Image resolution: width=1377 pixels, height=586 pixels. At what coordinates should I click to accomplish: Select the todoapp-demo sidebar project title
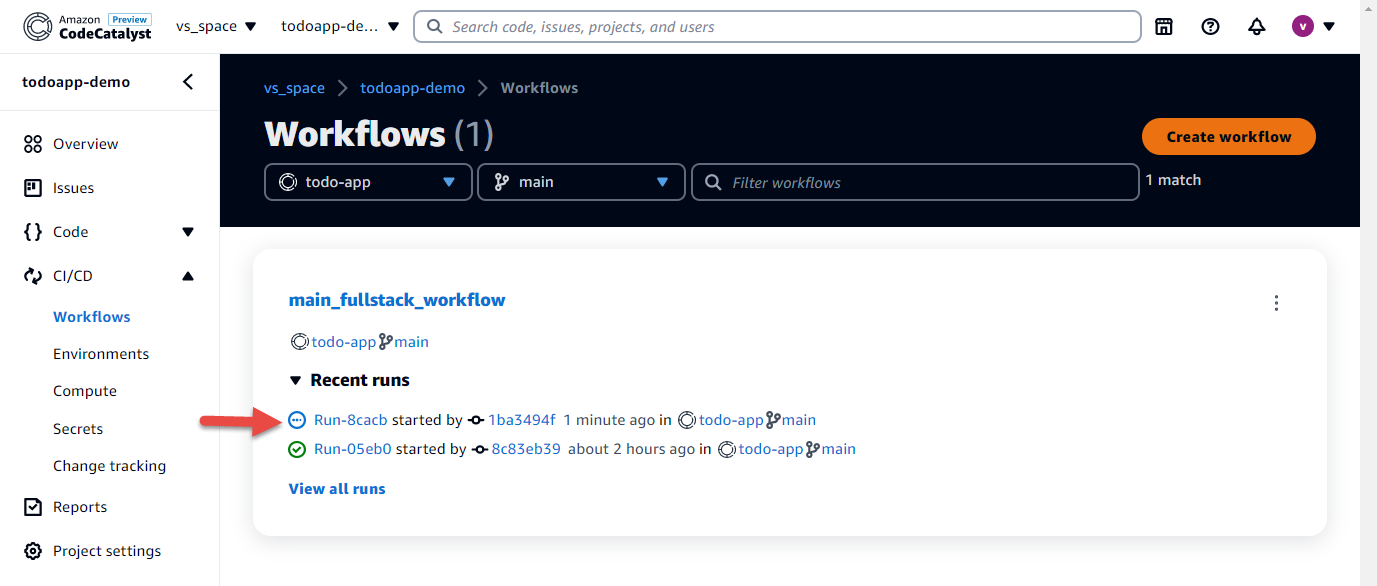(76, 82)
